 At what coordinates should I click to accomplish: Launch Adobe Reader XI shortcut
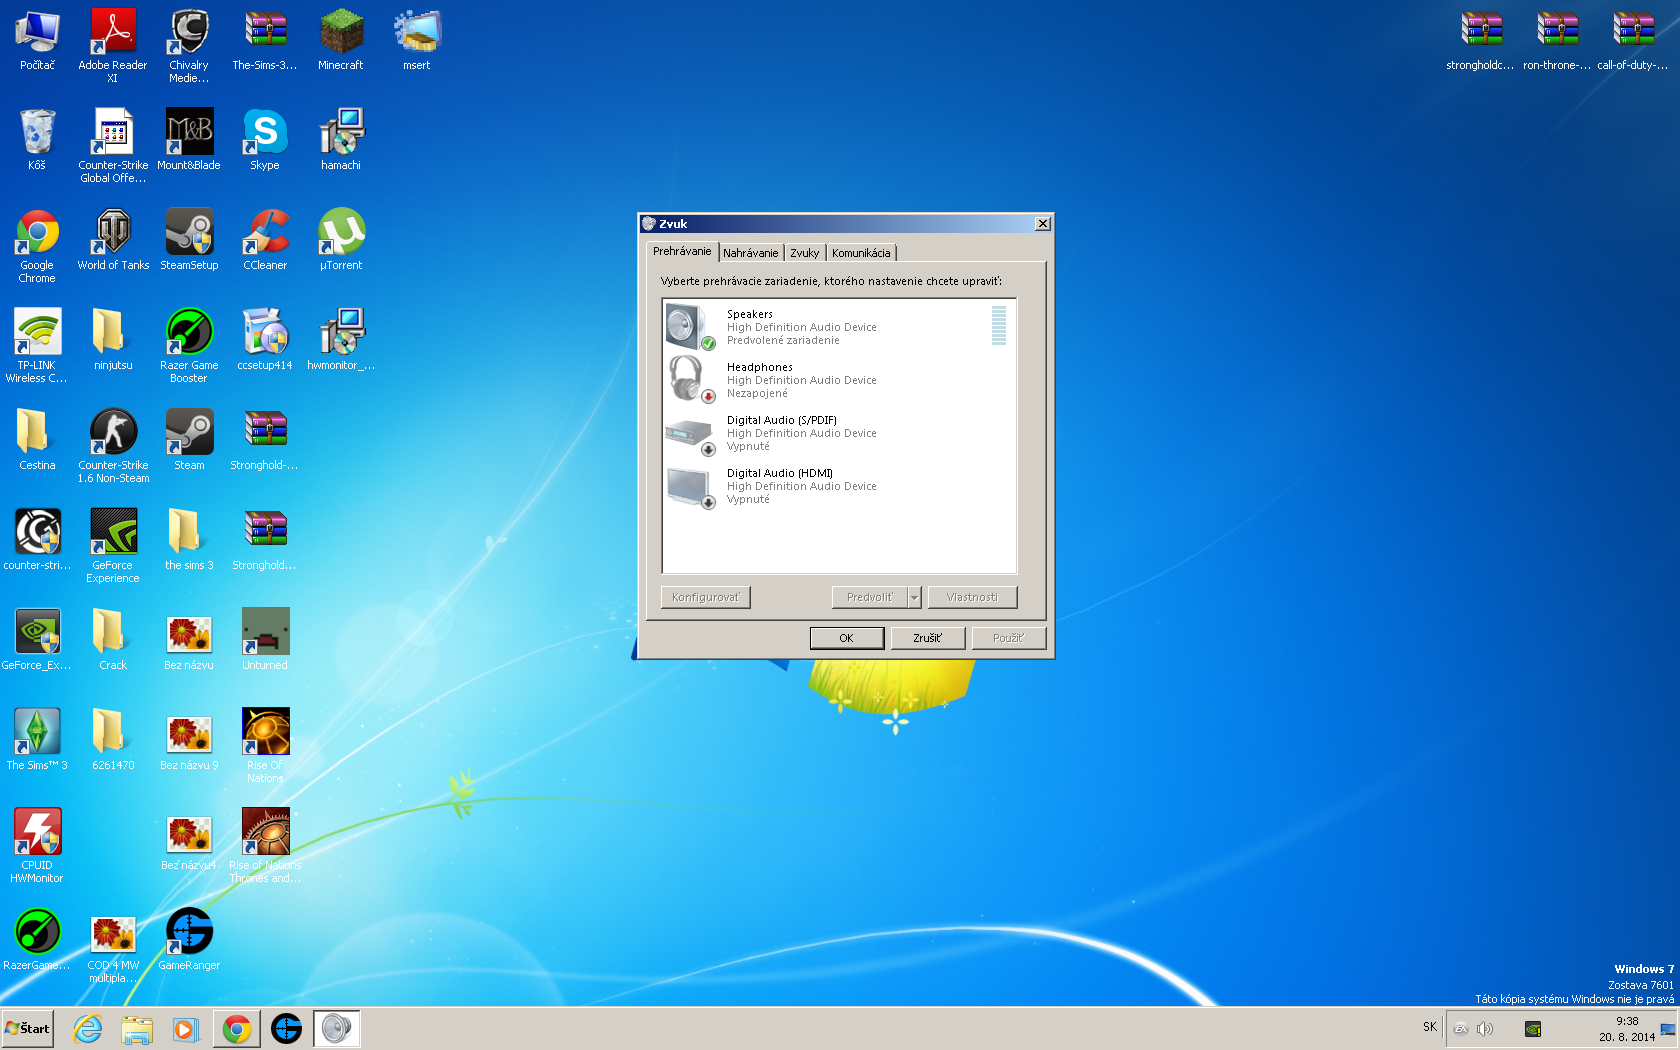(113, 45)
